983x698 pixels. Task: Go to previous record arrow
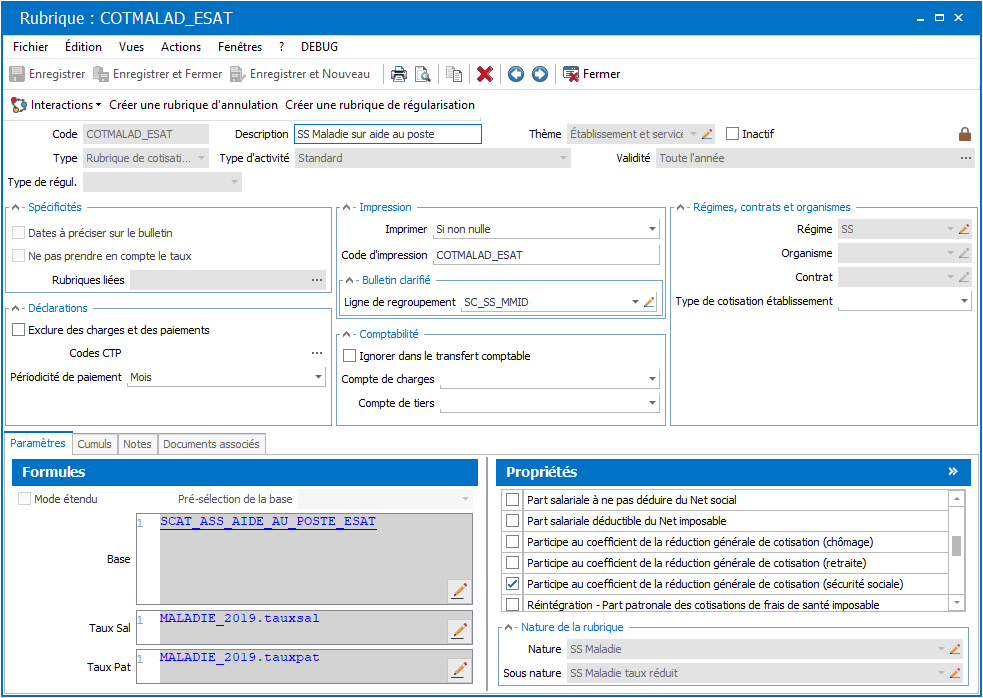point(516,74)
